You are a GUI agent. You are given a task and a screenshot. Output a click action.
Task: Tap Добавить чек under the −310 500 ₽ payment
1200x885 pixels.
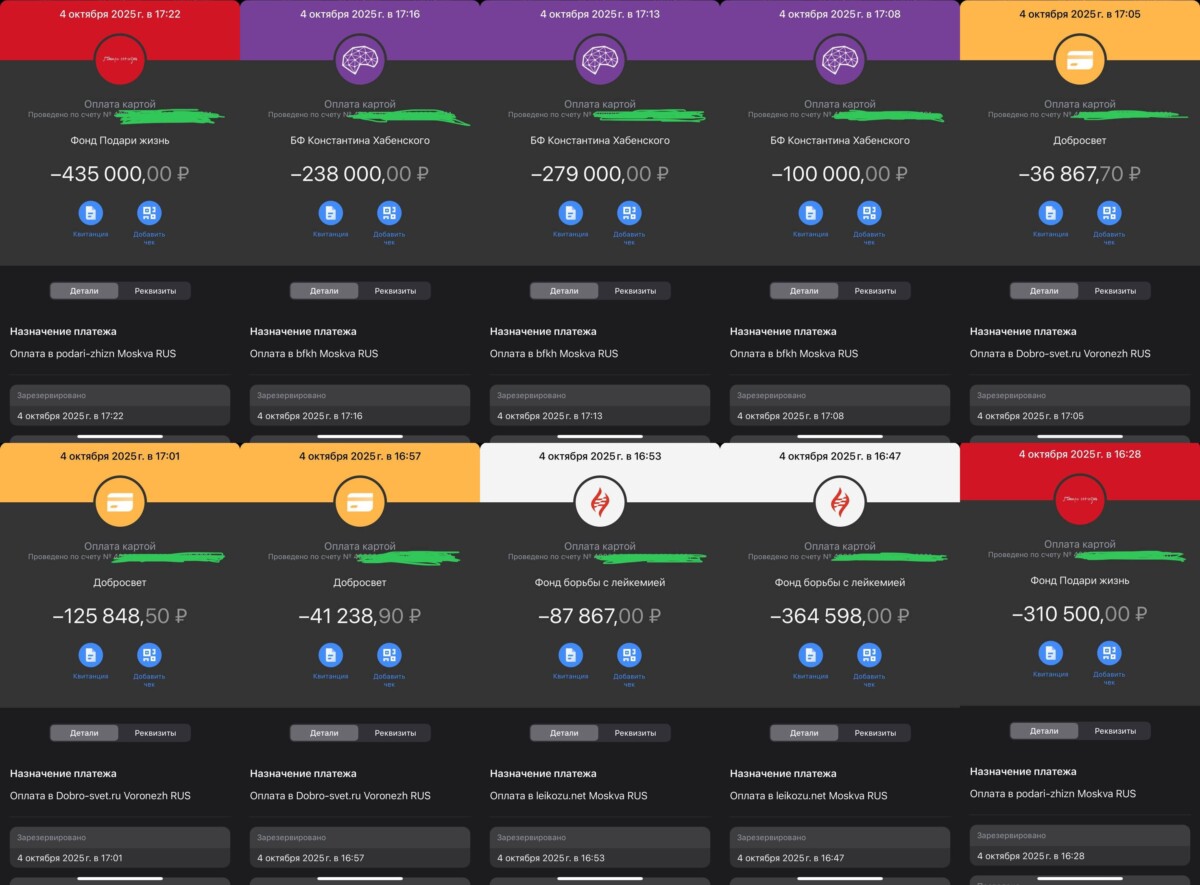pos(1108,654)
